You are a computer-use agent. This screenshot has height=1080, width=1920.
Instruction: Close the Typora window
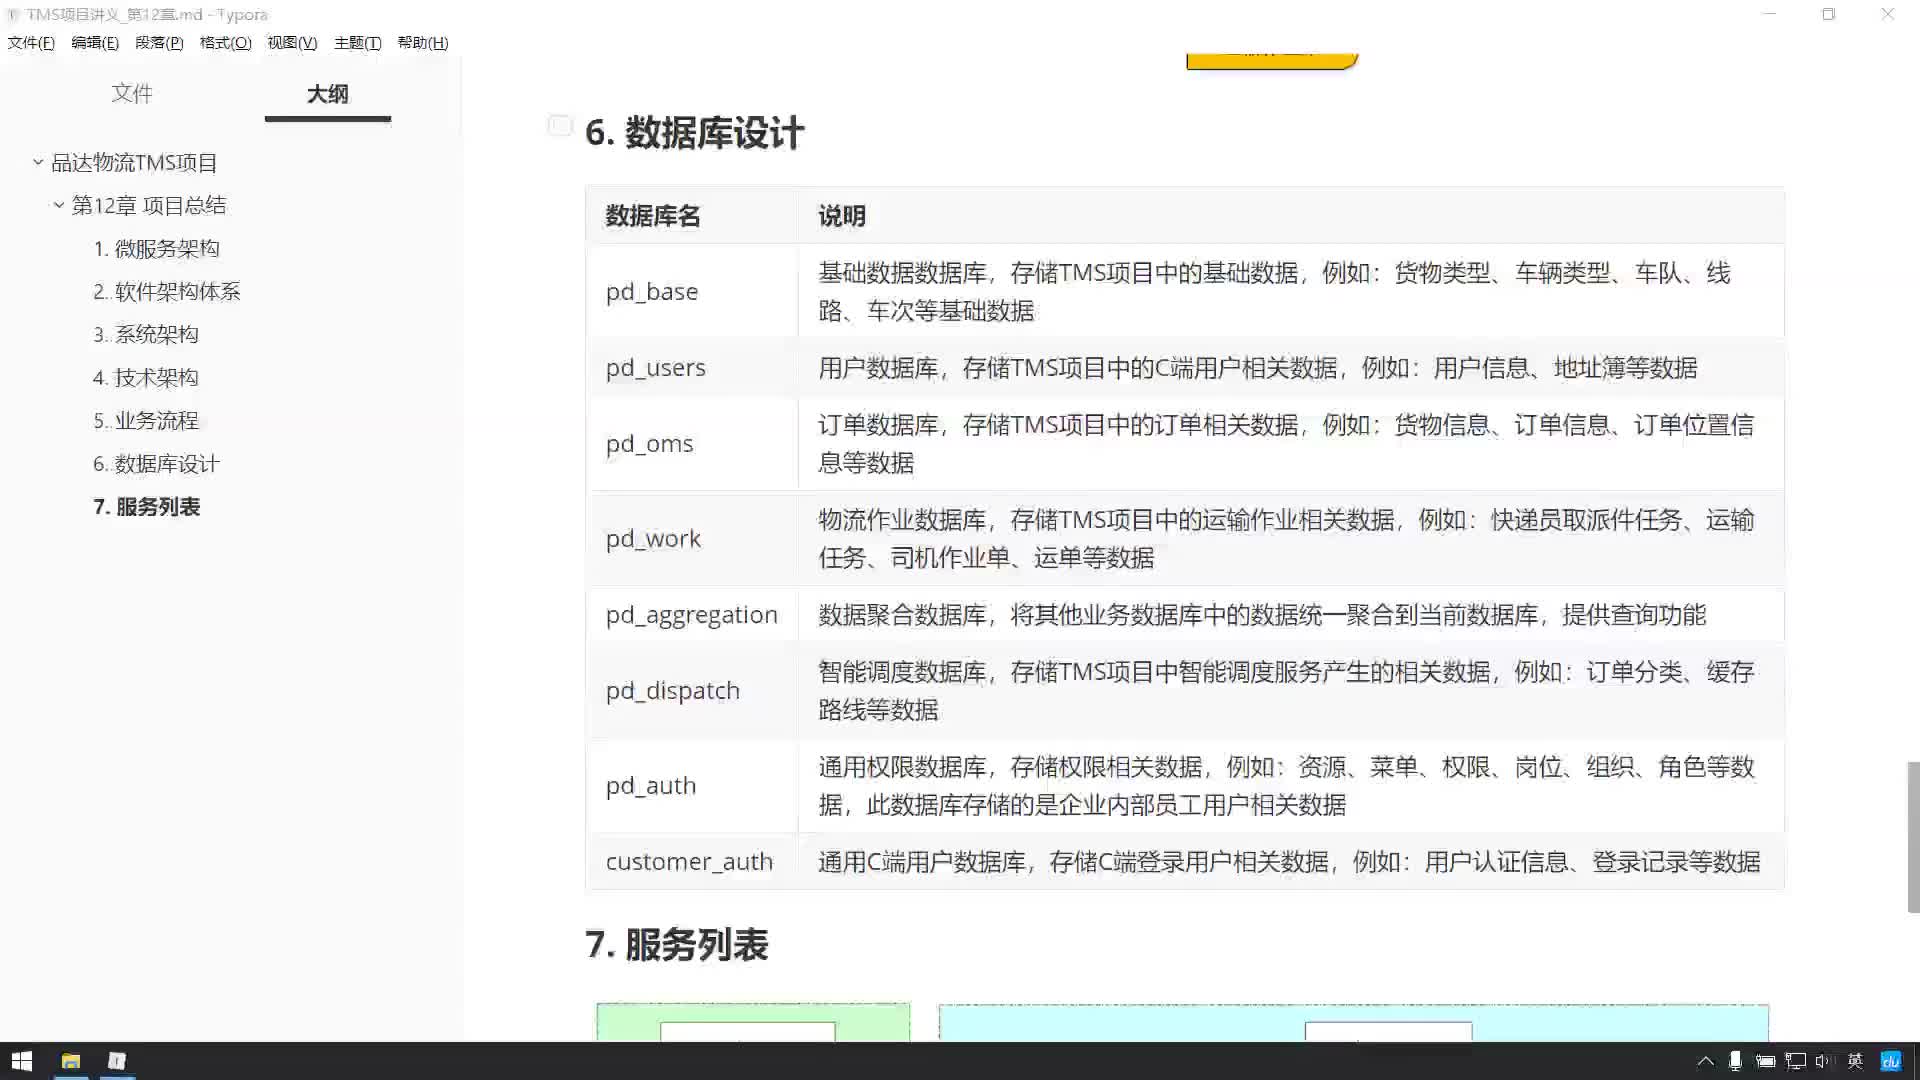(x=1888, y=14)
